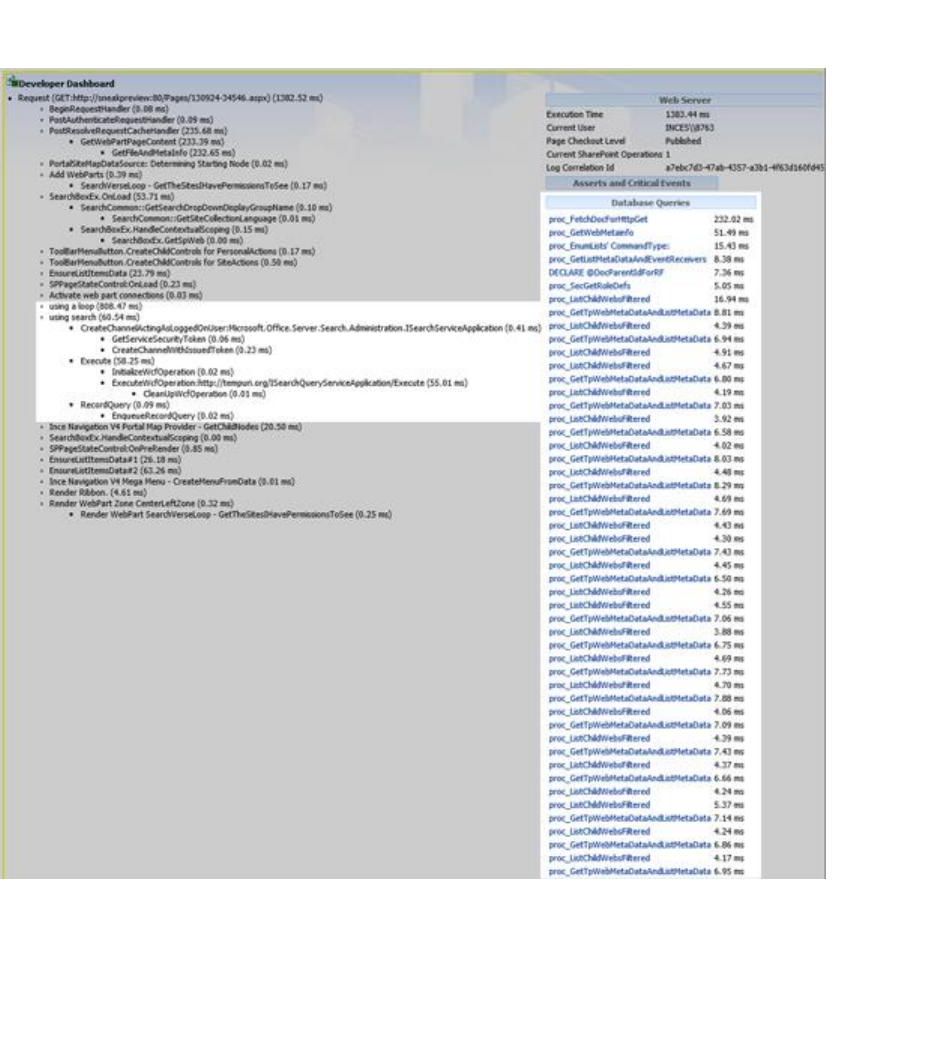
Task: Select the Developer Dashboard title text
Action: click(66, 84)
